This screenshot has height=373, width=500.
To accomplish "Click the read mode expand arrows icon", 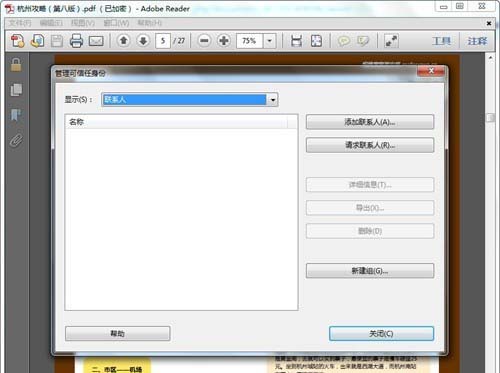I will (x=391, y=41).
